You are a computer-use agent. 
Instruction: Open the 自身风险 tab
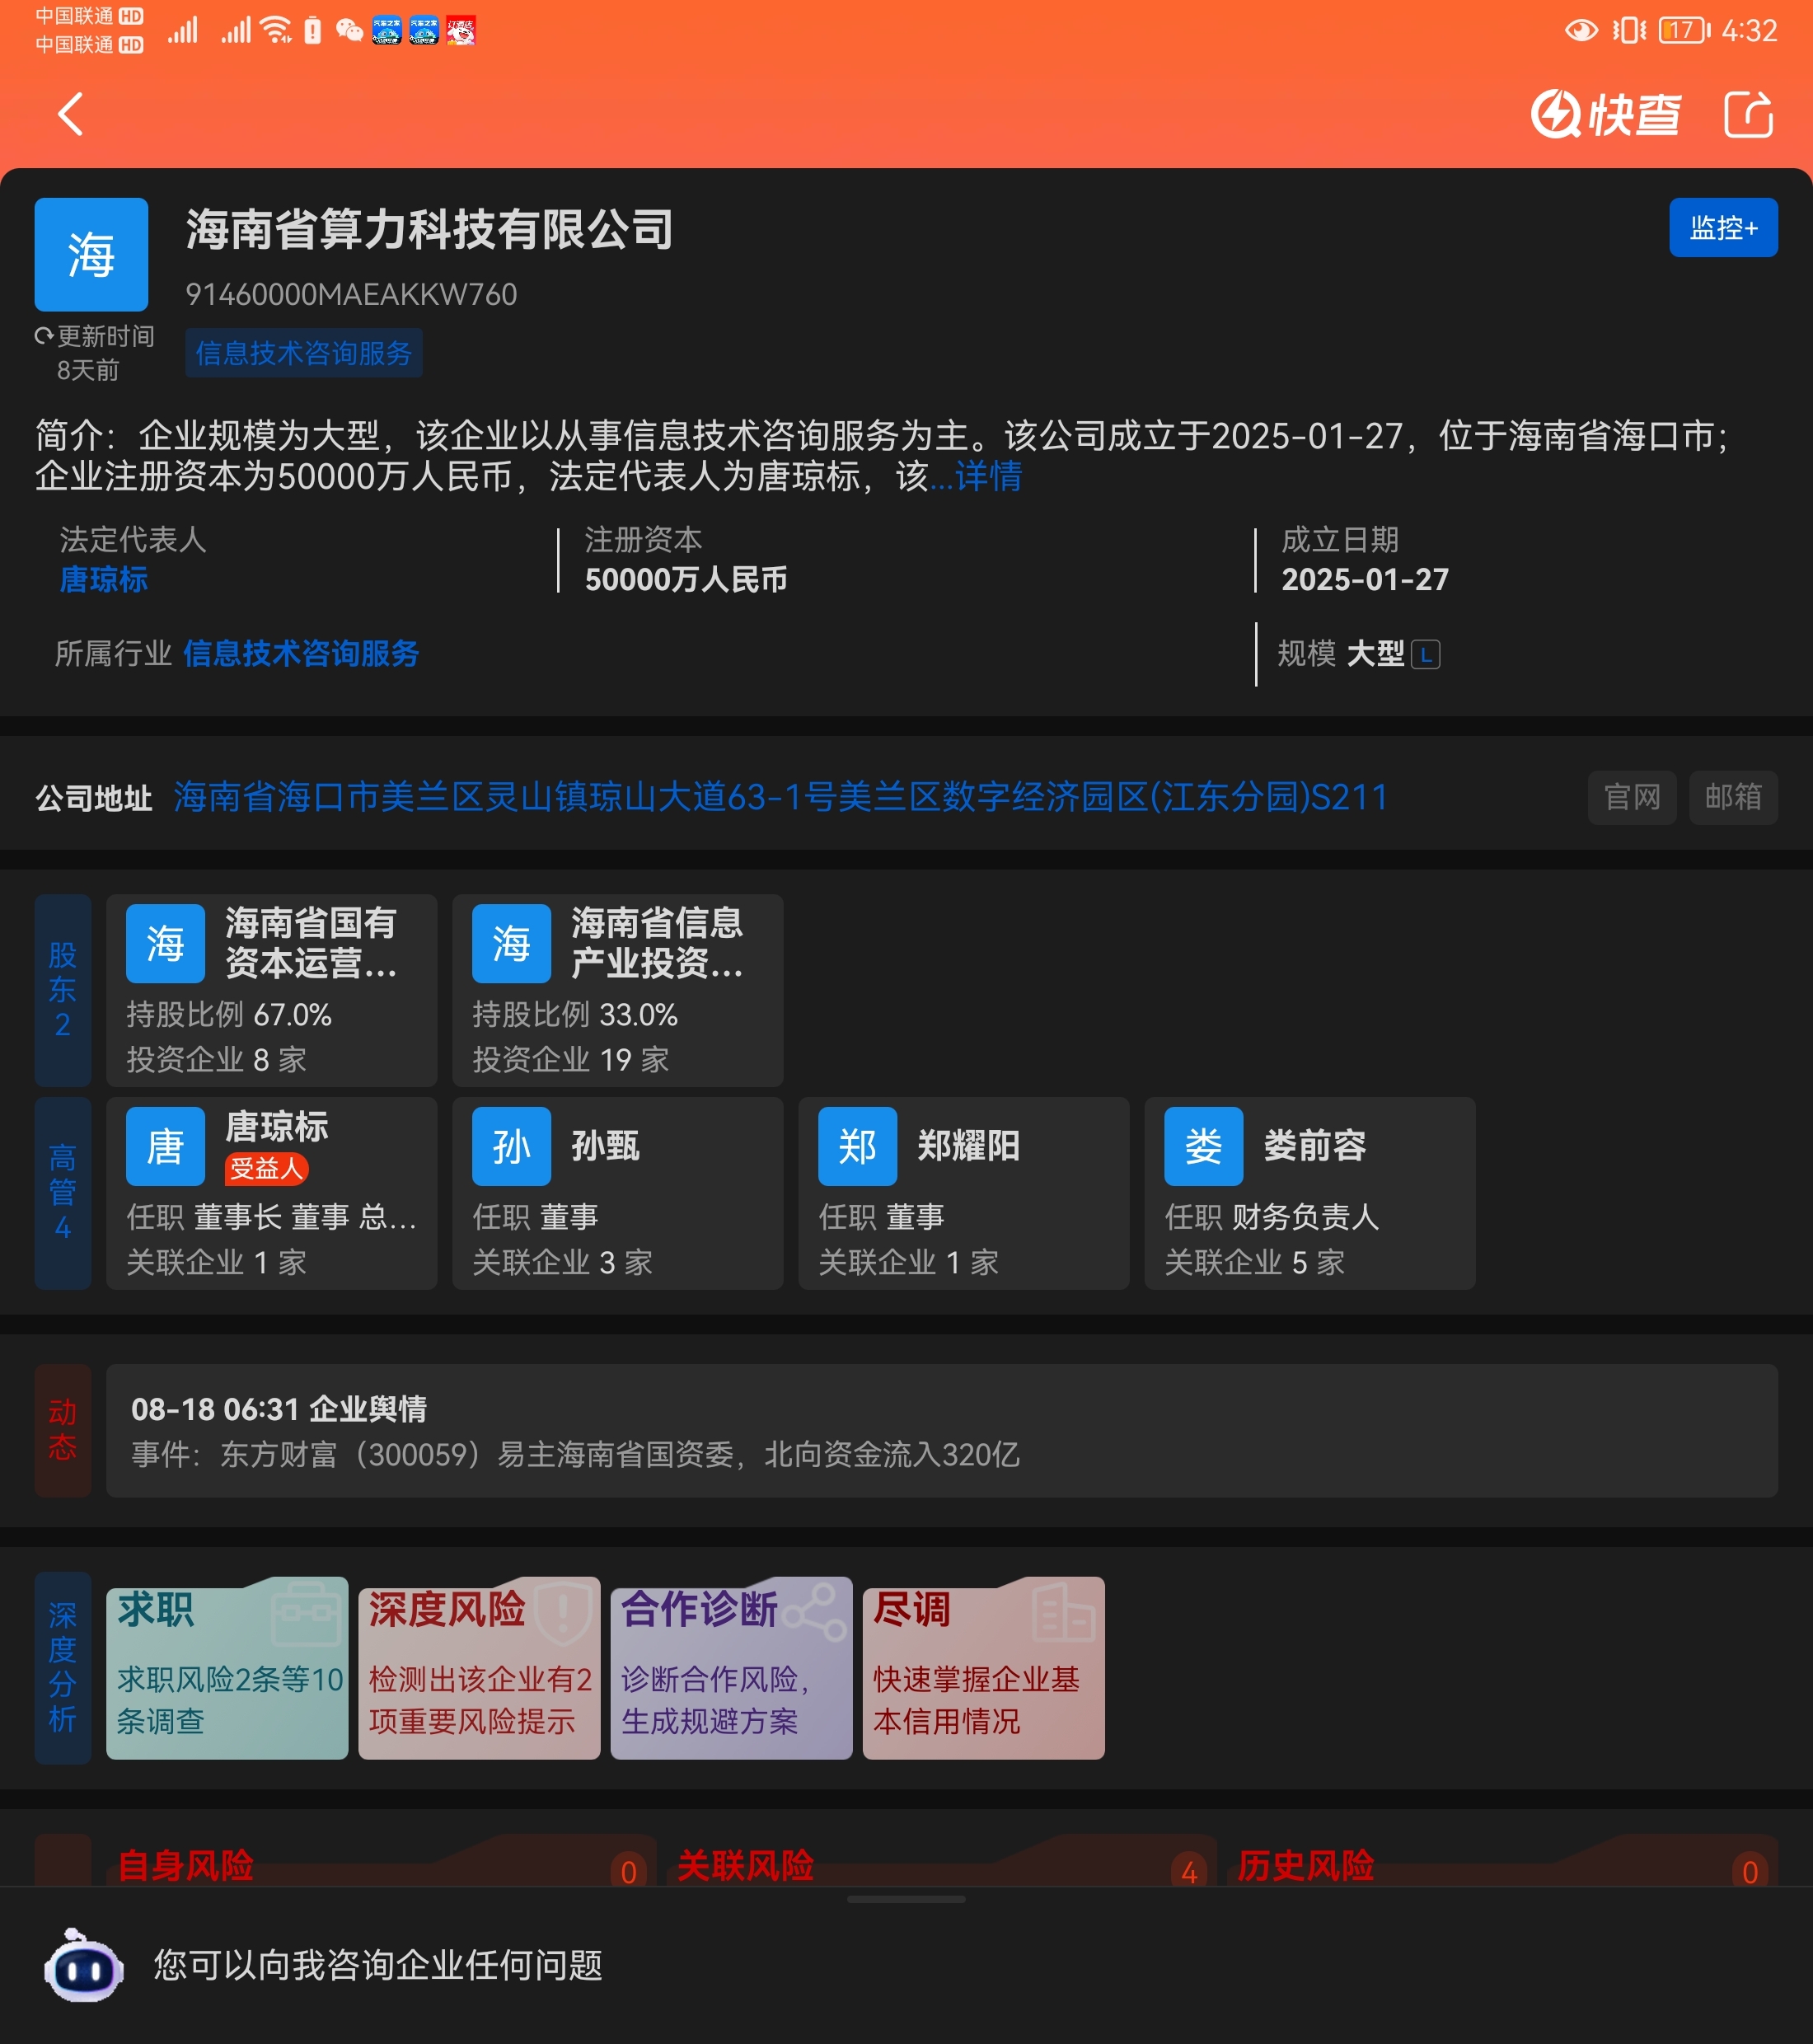point(381,1862)
